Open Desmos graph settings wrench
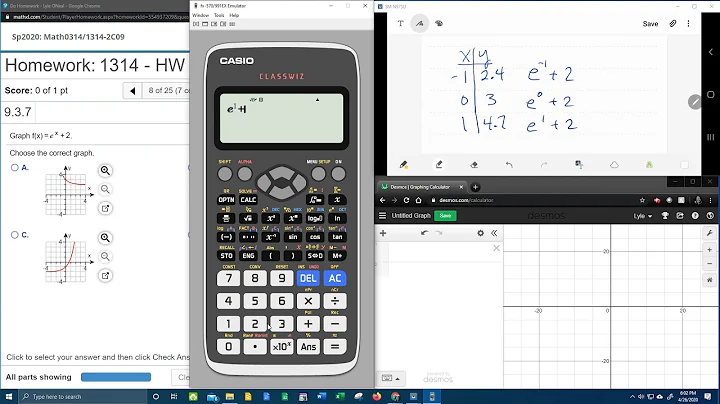This screenshot has width=720, height=404. [x=709, y=233]
